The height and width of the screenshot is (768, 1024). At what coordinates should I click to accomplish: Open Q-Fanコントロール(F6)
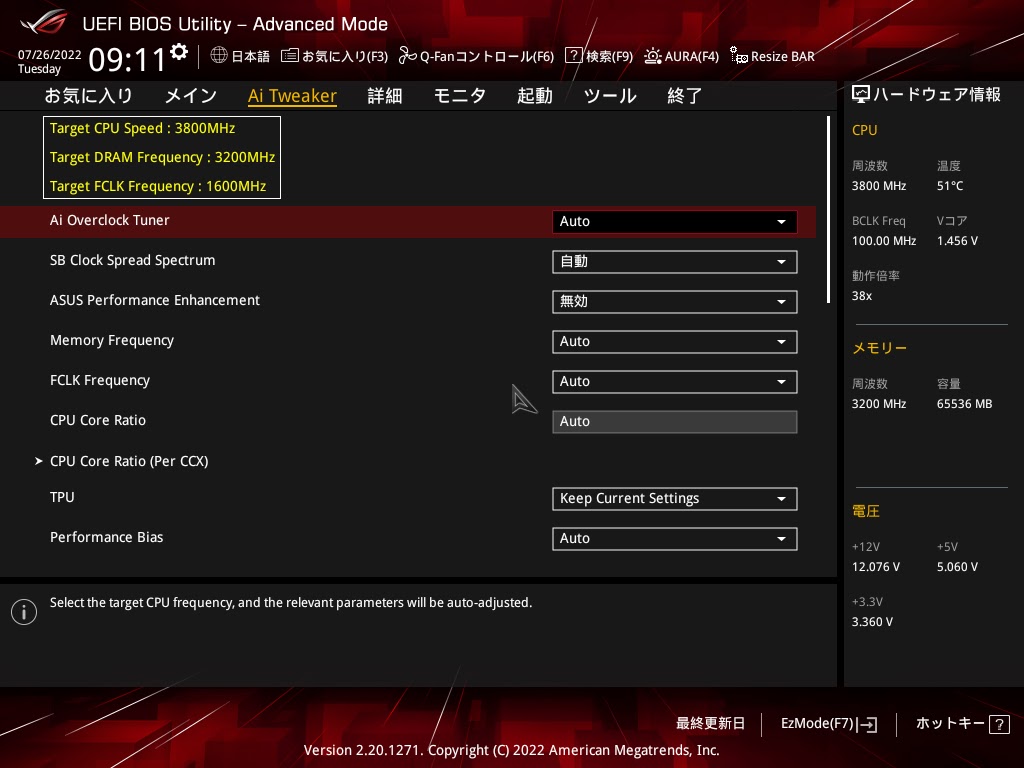476,56
